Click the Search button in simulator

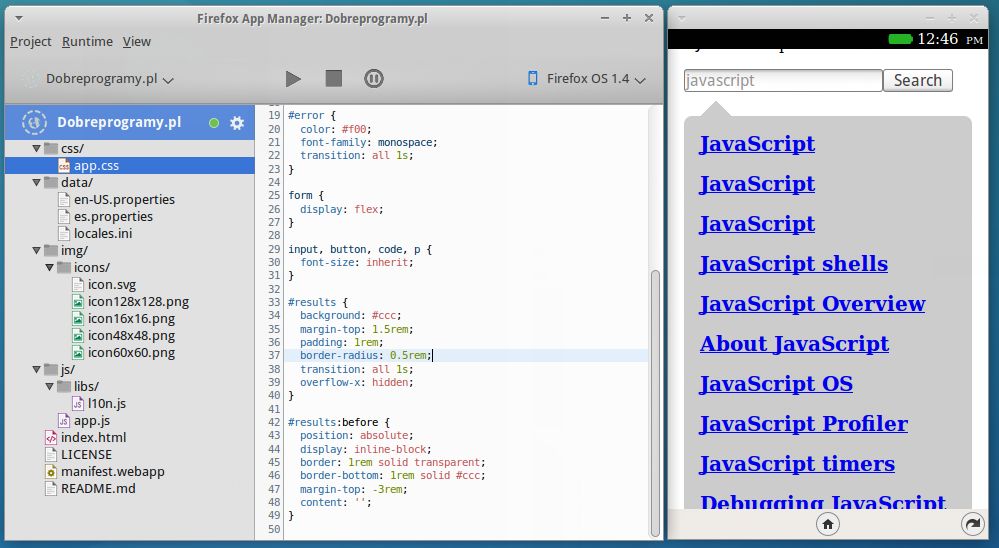coord(917,80)
